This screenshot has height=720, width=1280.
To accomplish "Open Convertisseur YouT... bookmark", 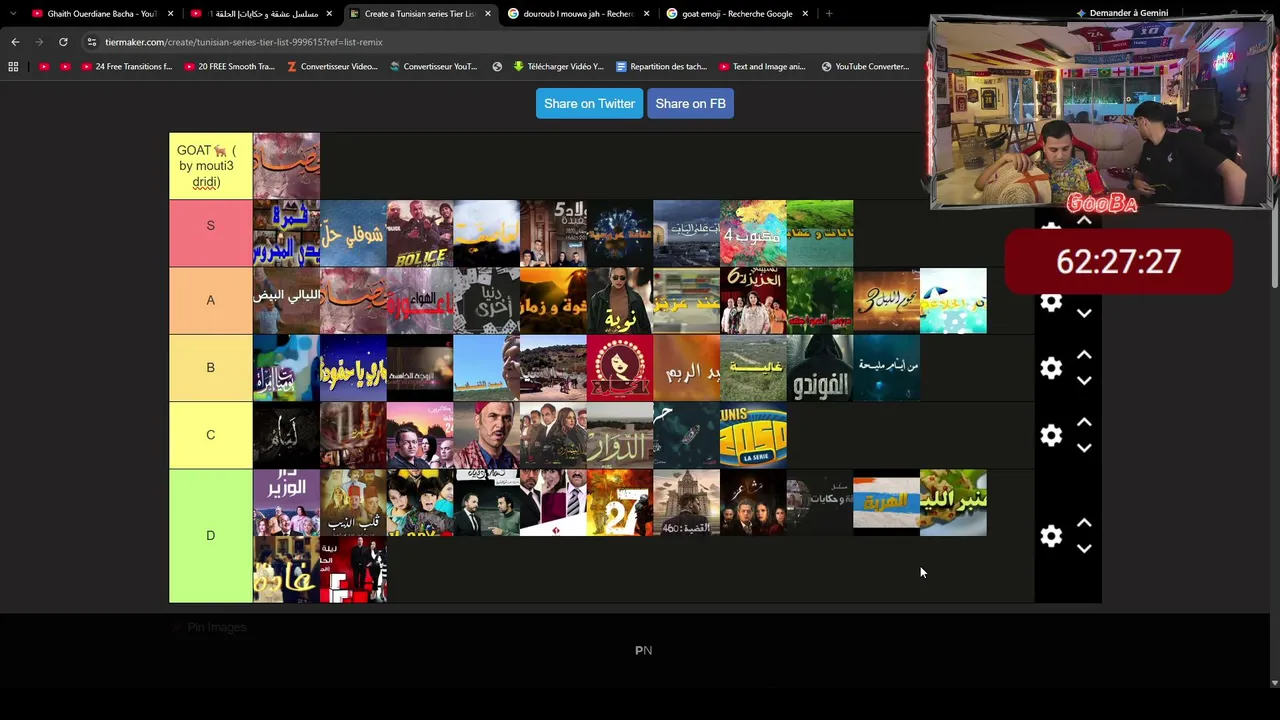I will [x=434, y=67].
